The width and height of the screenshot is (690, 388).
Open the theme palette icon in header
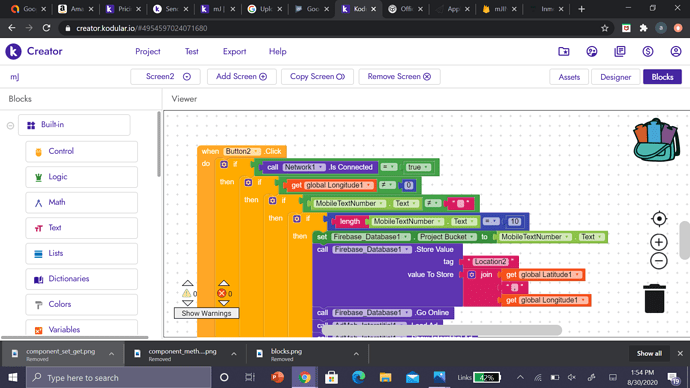tap(592, 51)
